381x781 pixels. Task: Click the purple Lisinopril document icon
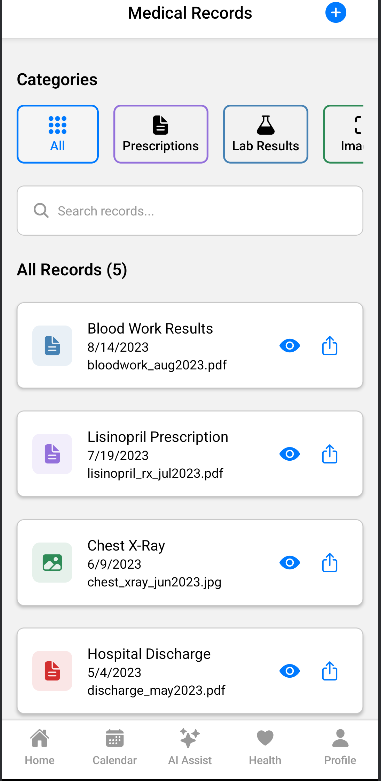click(x=52, y=454)
